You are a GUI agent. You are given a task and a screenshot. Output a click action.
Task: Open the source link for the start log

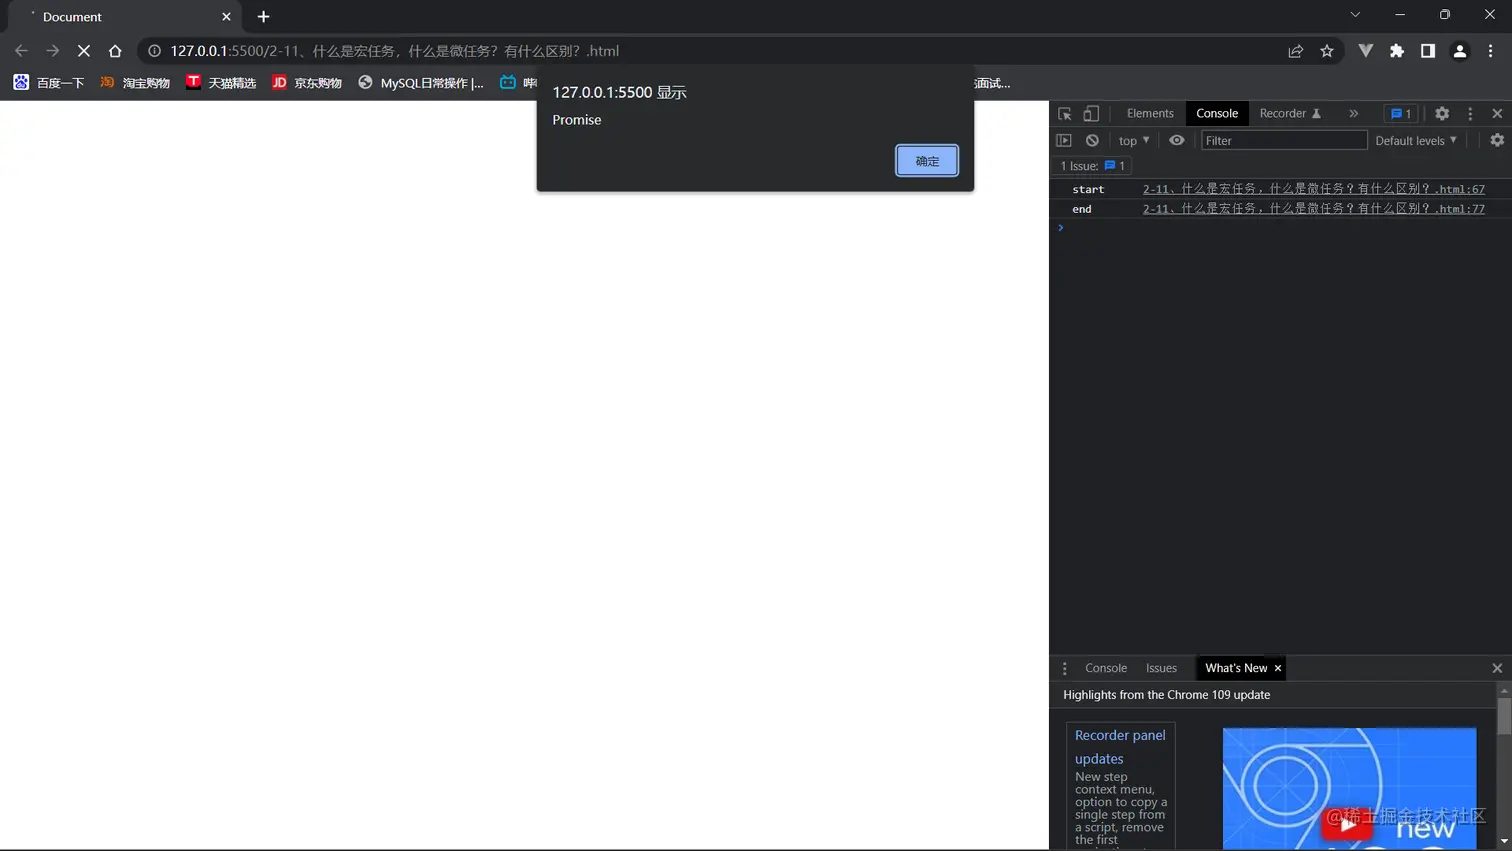coord(1314,189)
